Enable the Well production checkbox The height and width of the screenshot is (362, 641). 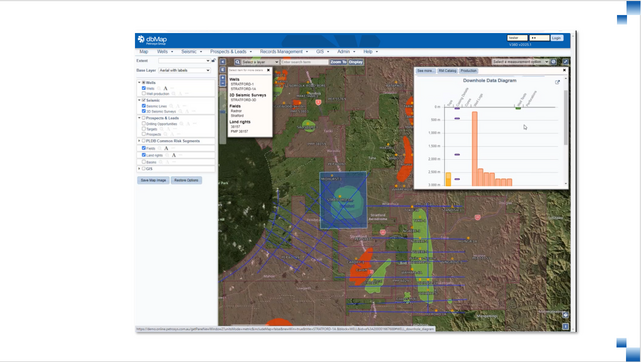(x=144, y=94)
